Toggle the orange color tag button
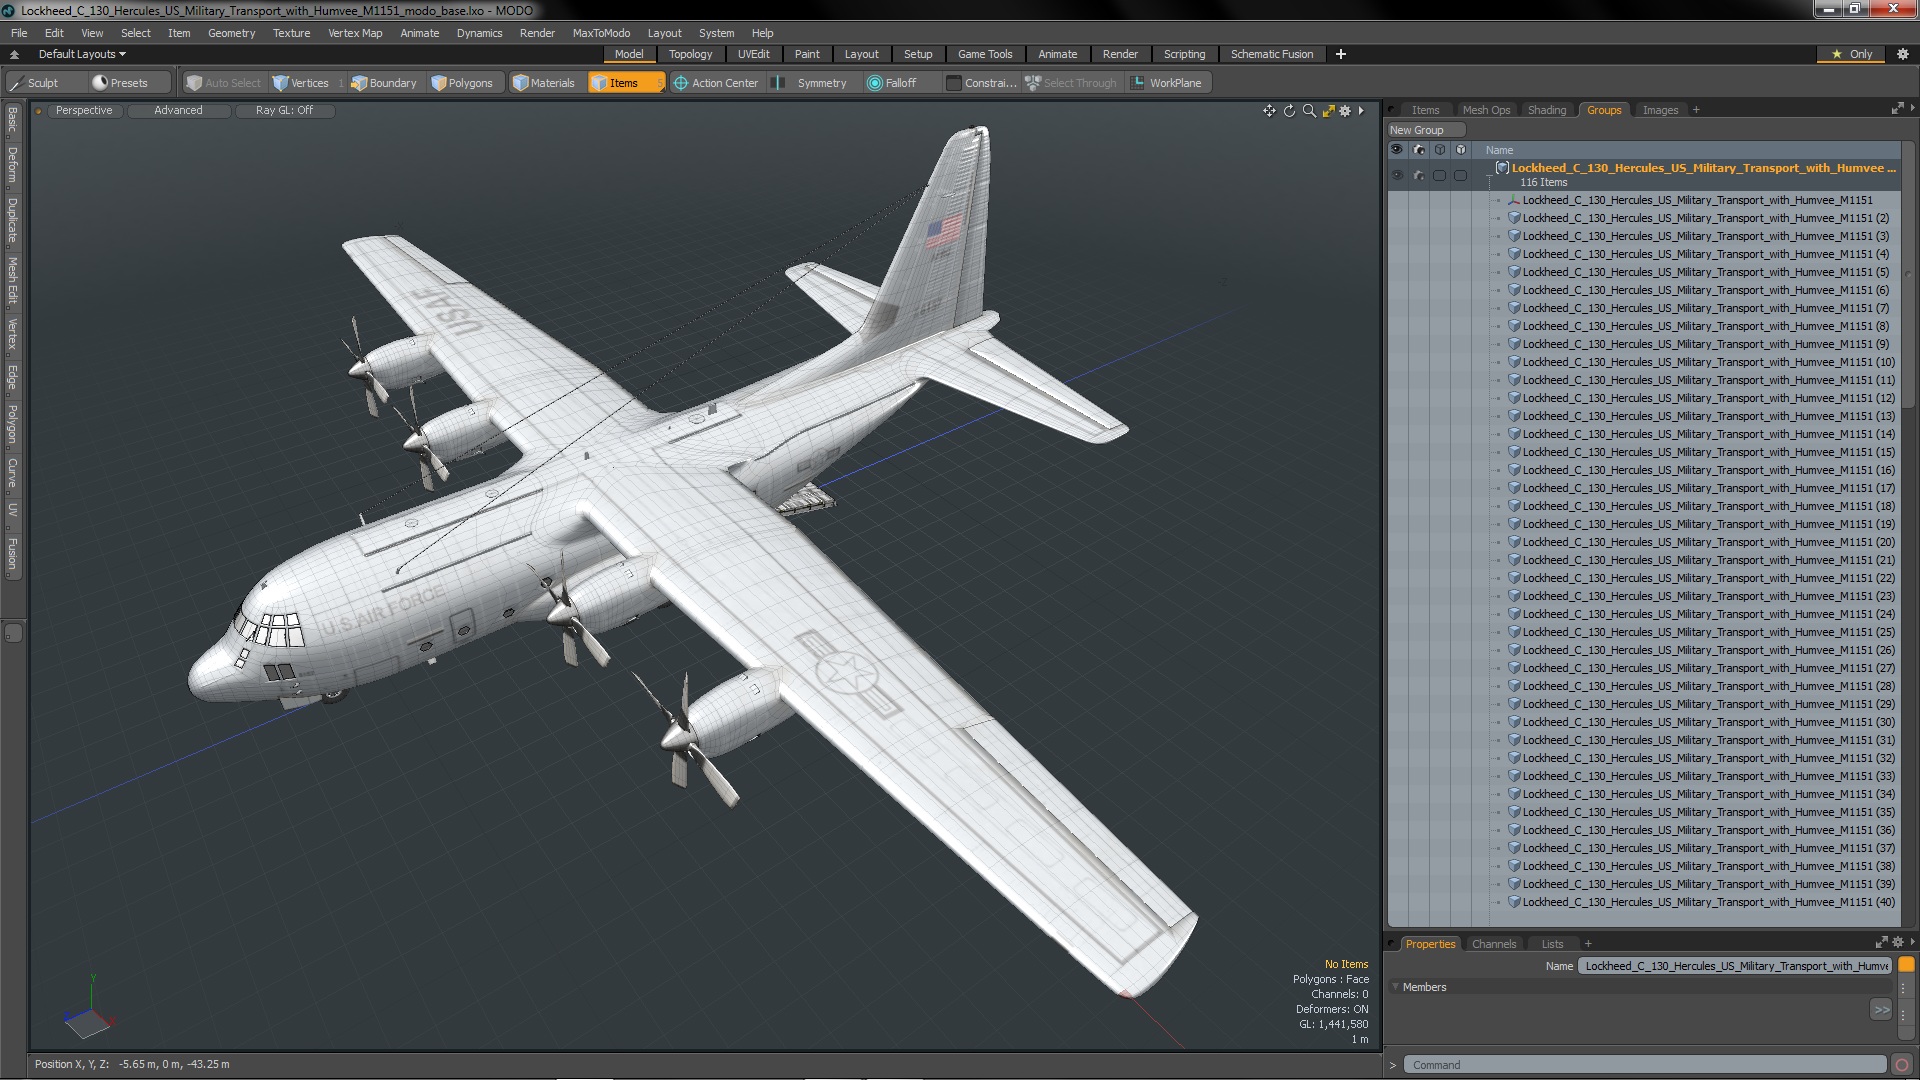This screenshot has height=1080, width=1920. click(1906, 965)
